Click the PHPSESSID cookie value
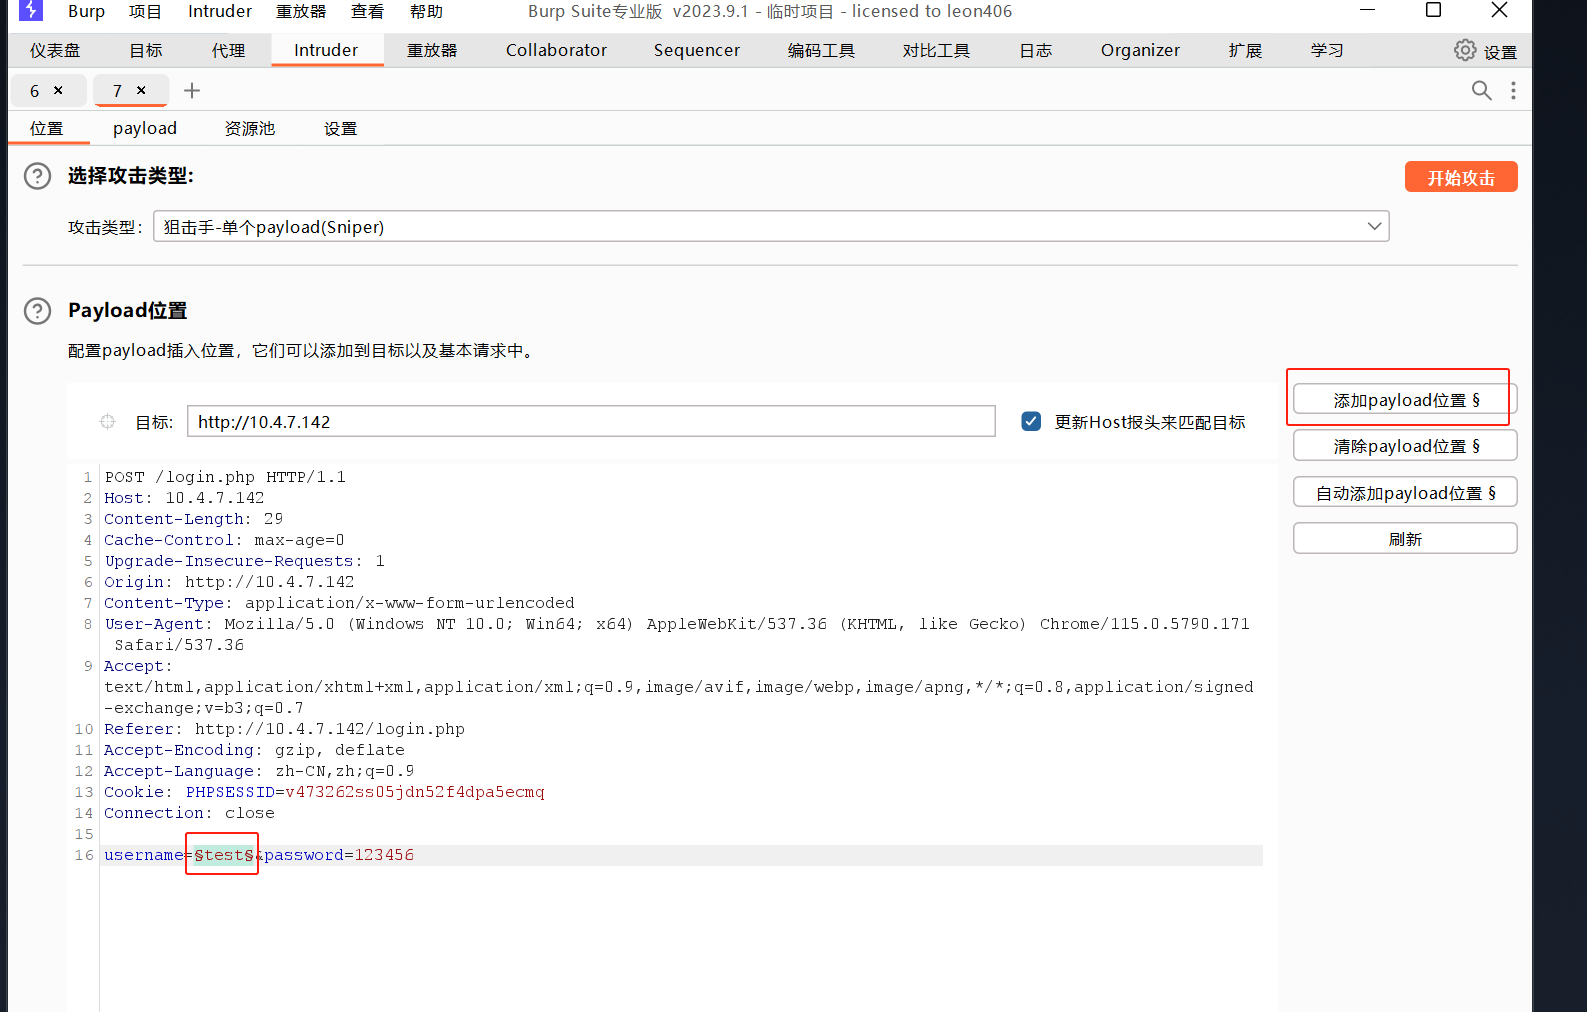 (415, 792)
